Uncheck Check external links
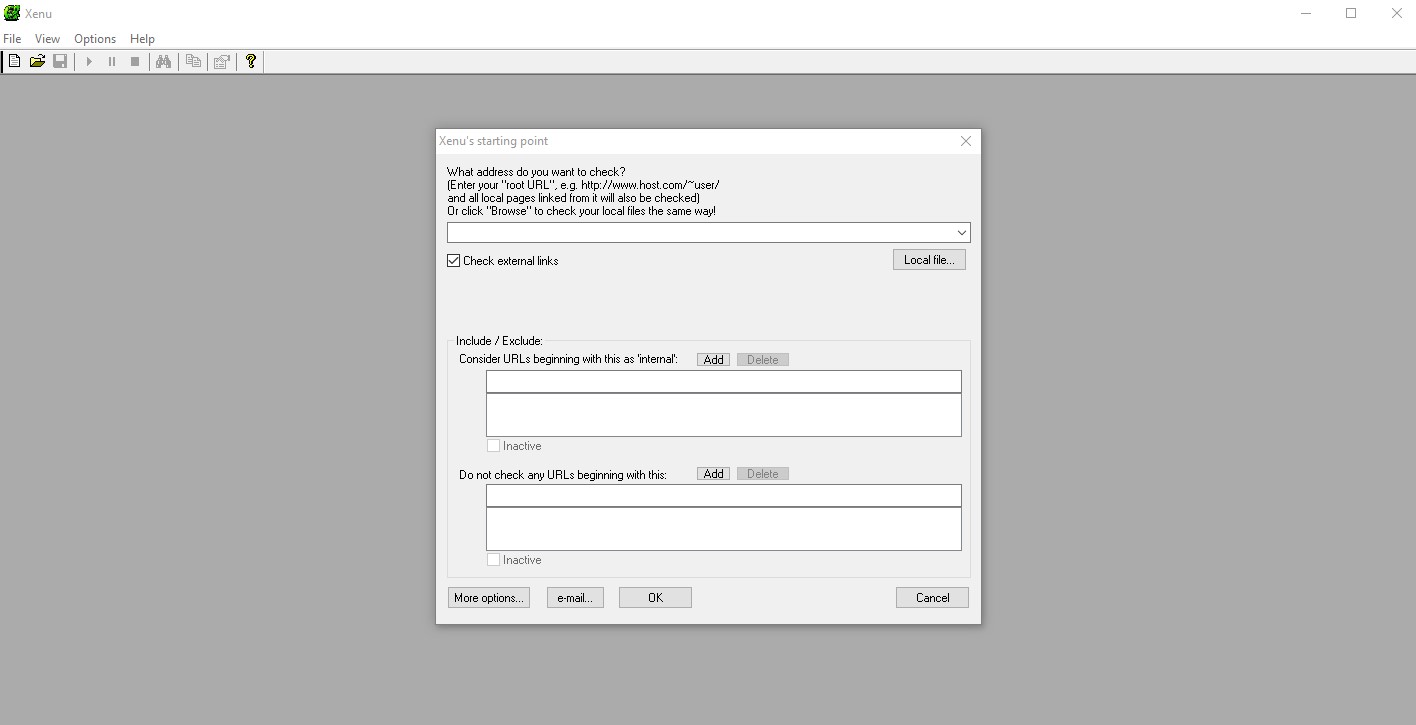 (x=453, y=260)
